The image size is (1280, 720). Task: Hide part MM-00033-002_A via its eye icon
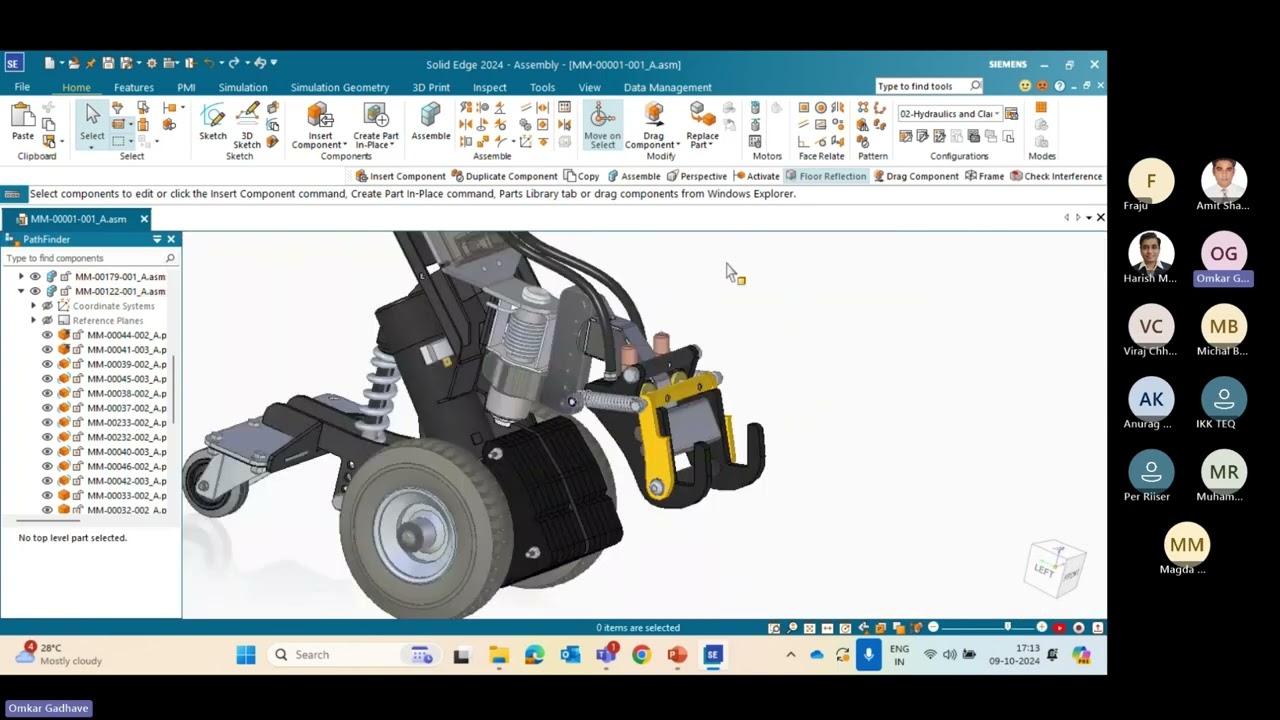[47, 496]
